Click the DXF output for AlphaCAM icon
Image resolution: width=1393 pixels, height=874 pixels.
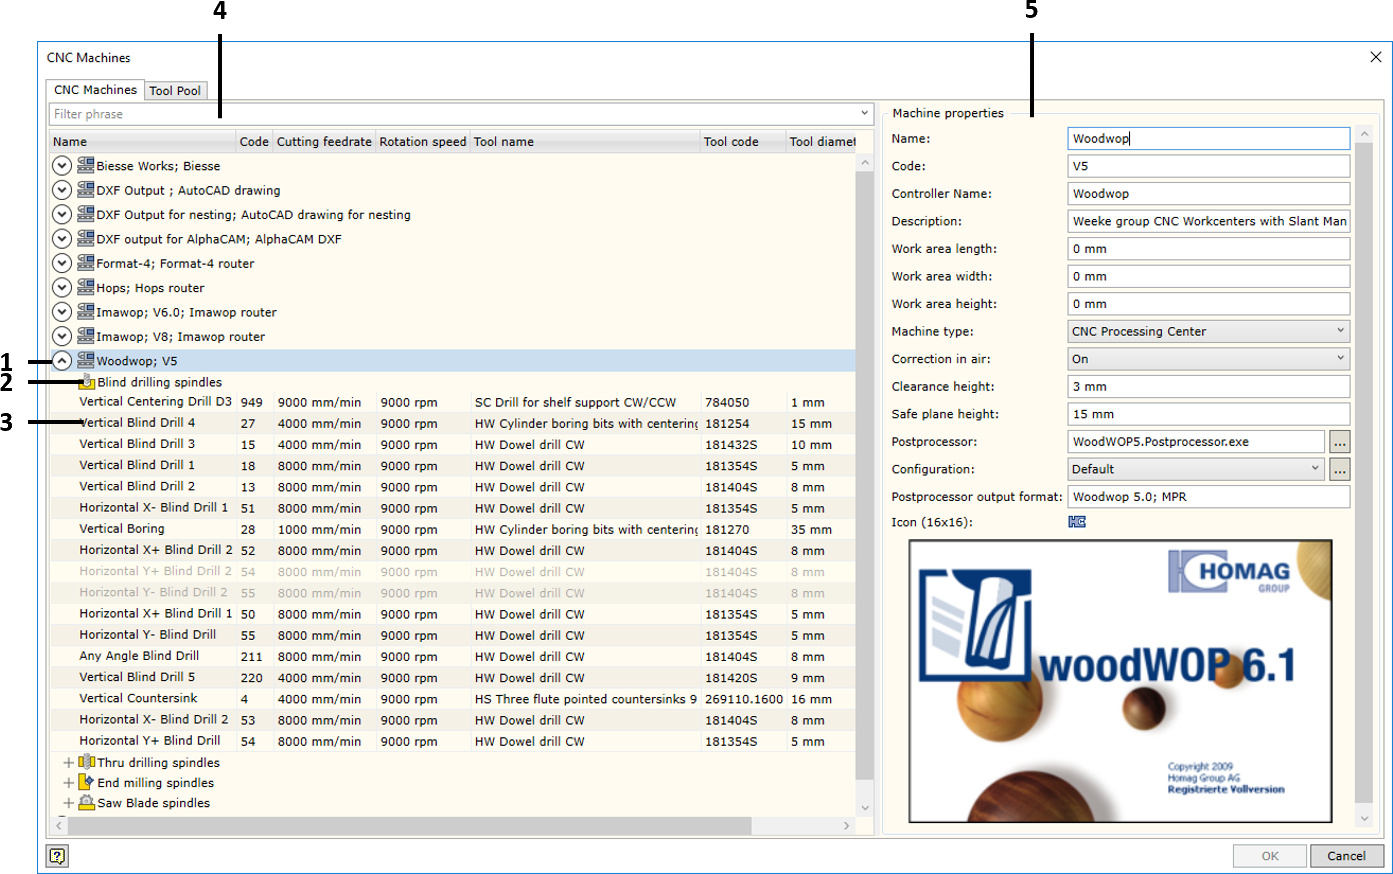pyautogui.click(x=86, y=238)
